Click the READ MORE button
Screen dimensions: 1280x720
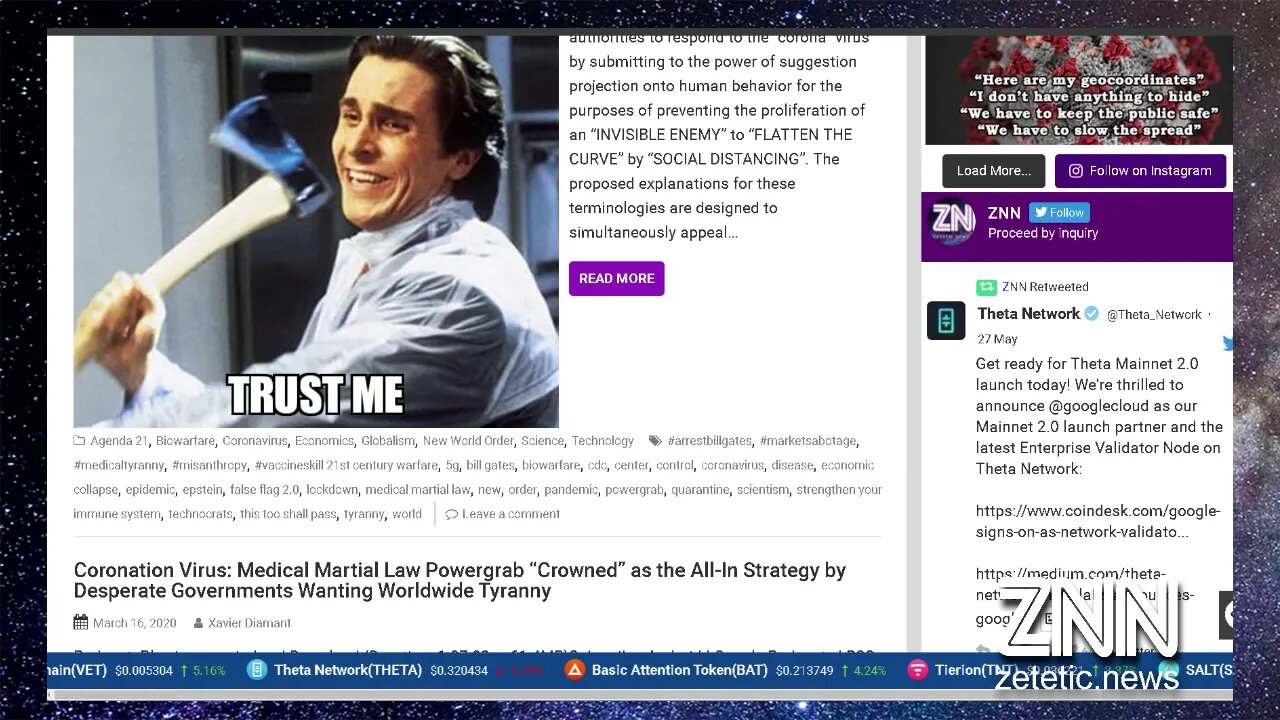point(616,278)
